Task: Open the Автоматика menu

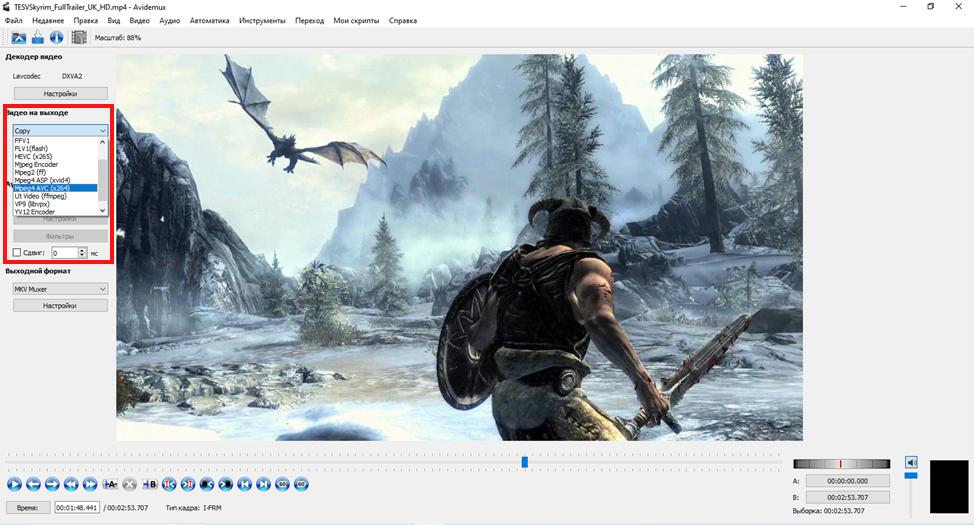Action: [209, 21]
